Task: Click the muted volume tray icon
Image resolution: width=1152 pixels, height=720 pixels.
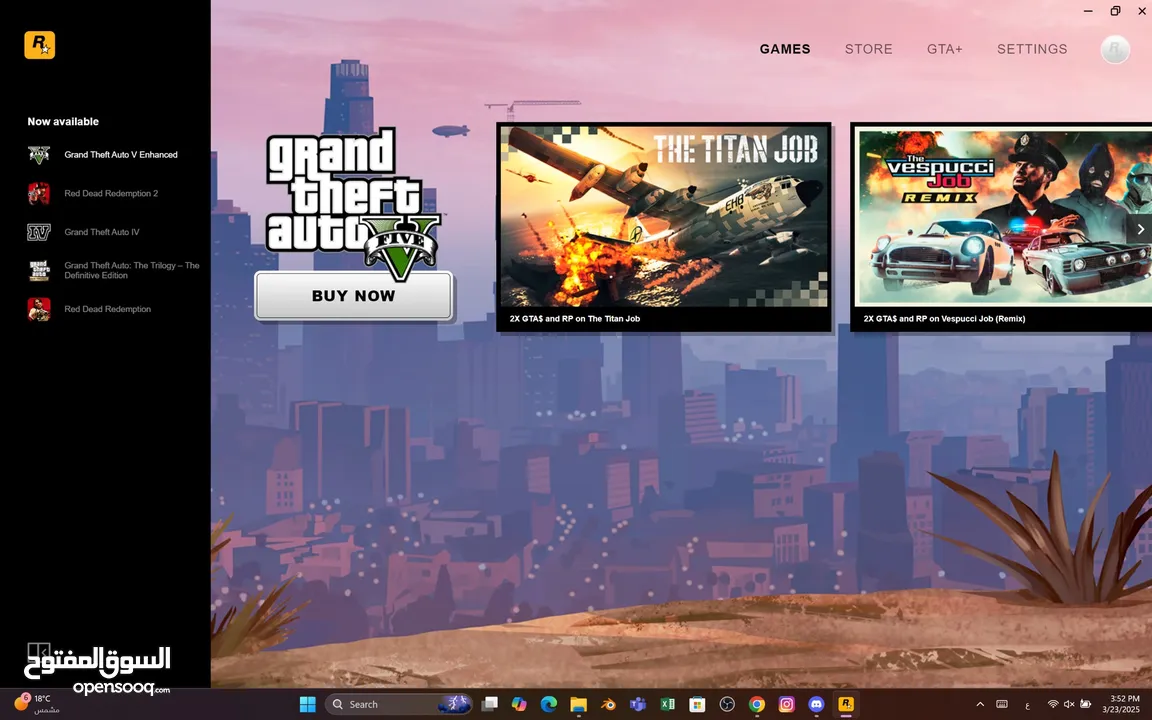Action: coord(1069,705)
